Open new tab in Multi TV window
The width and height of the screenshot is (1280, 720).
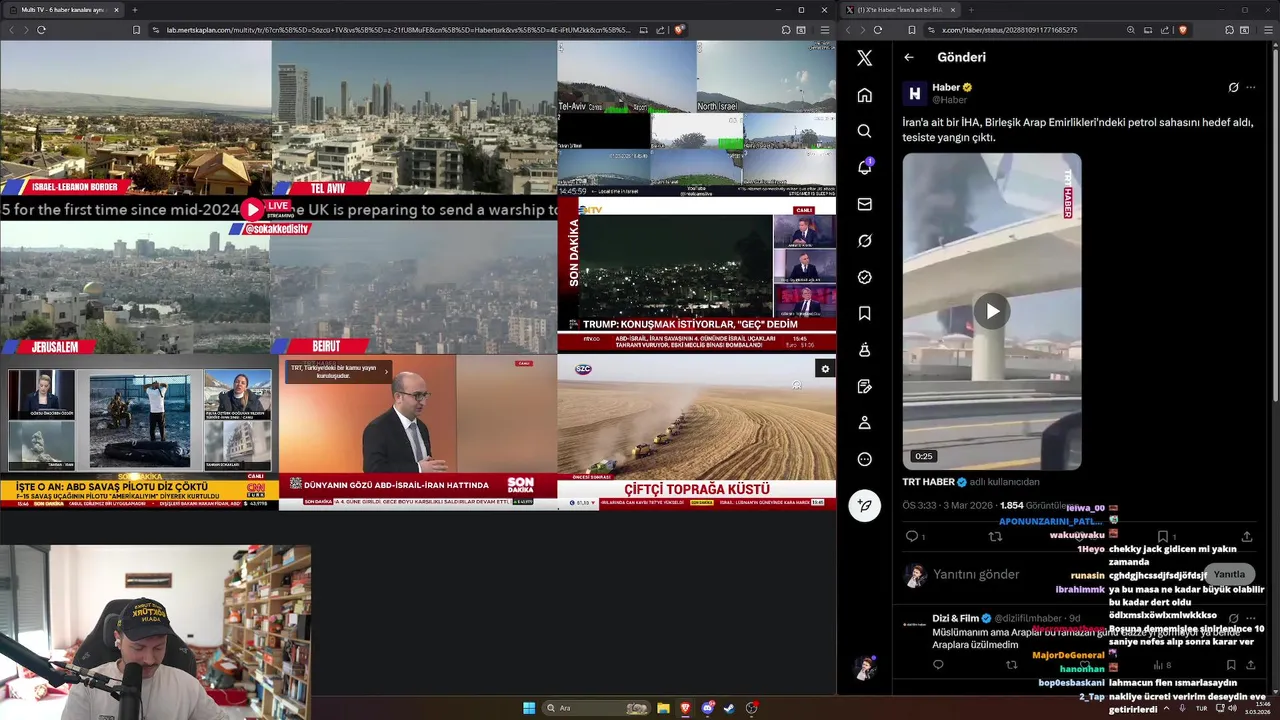point(134,10)
